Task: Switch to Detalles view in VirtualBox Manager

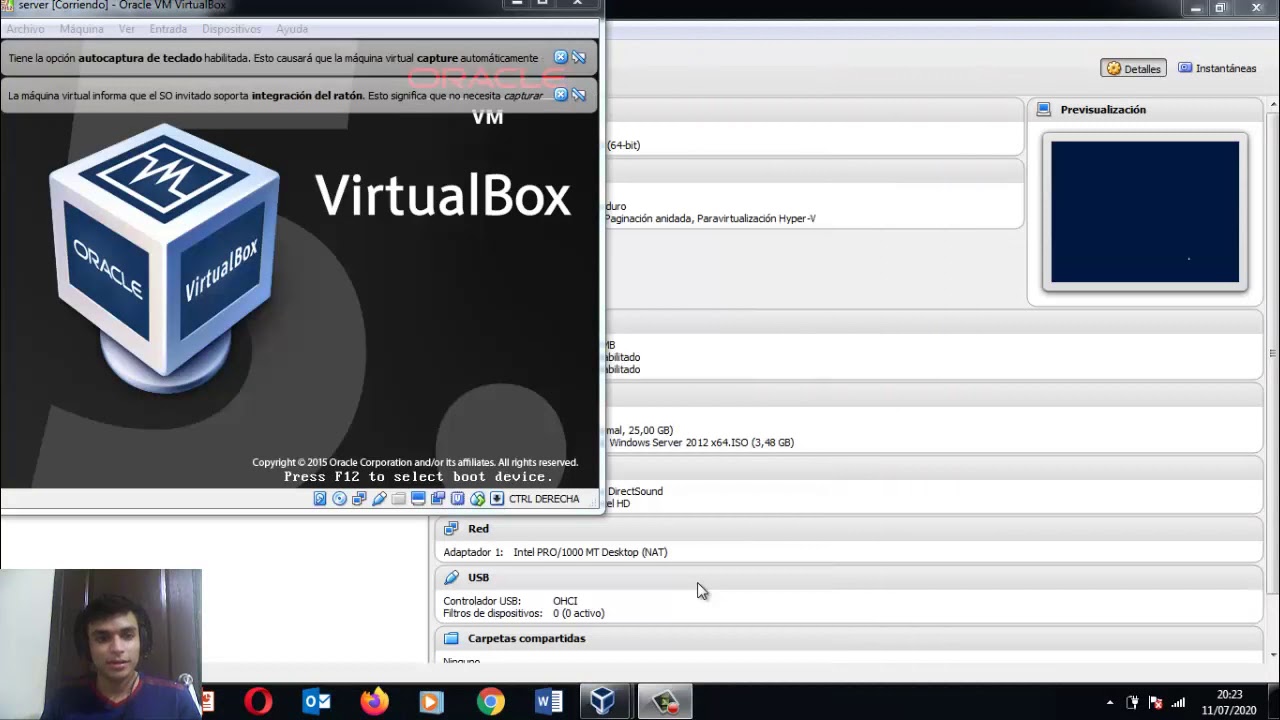Action: 1133,68
